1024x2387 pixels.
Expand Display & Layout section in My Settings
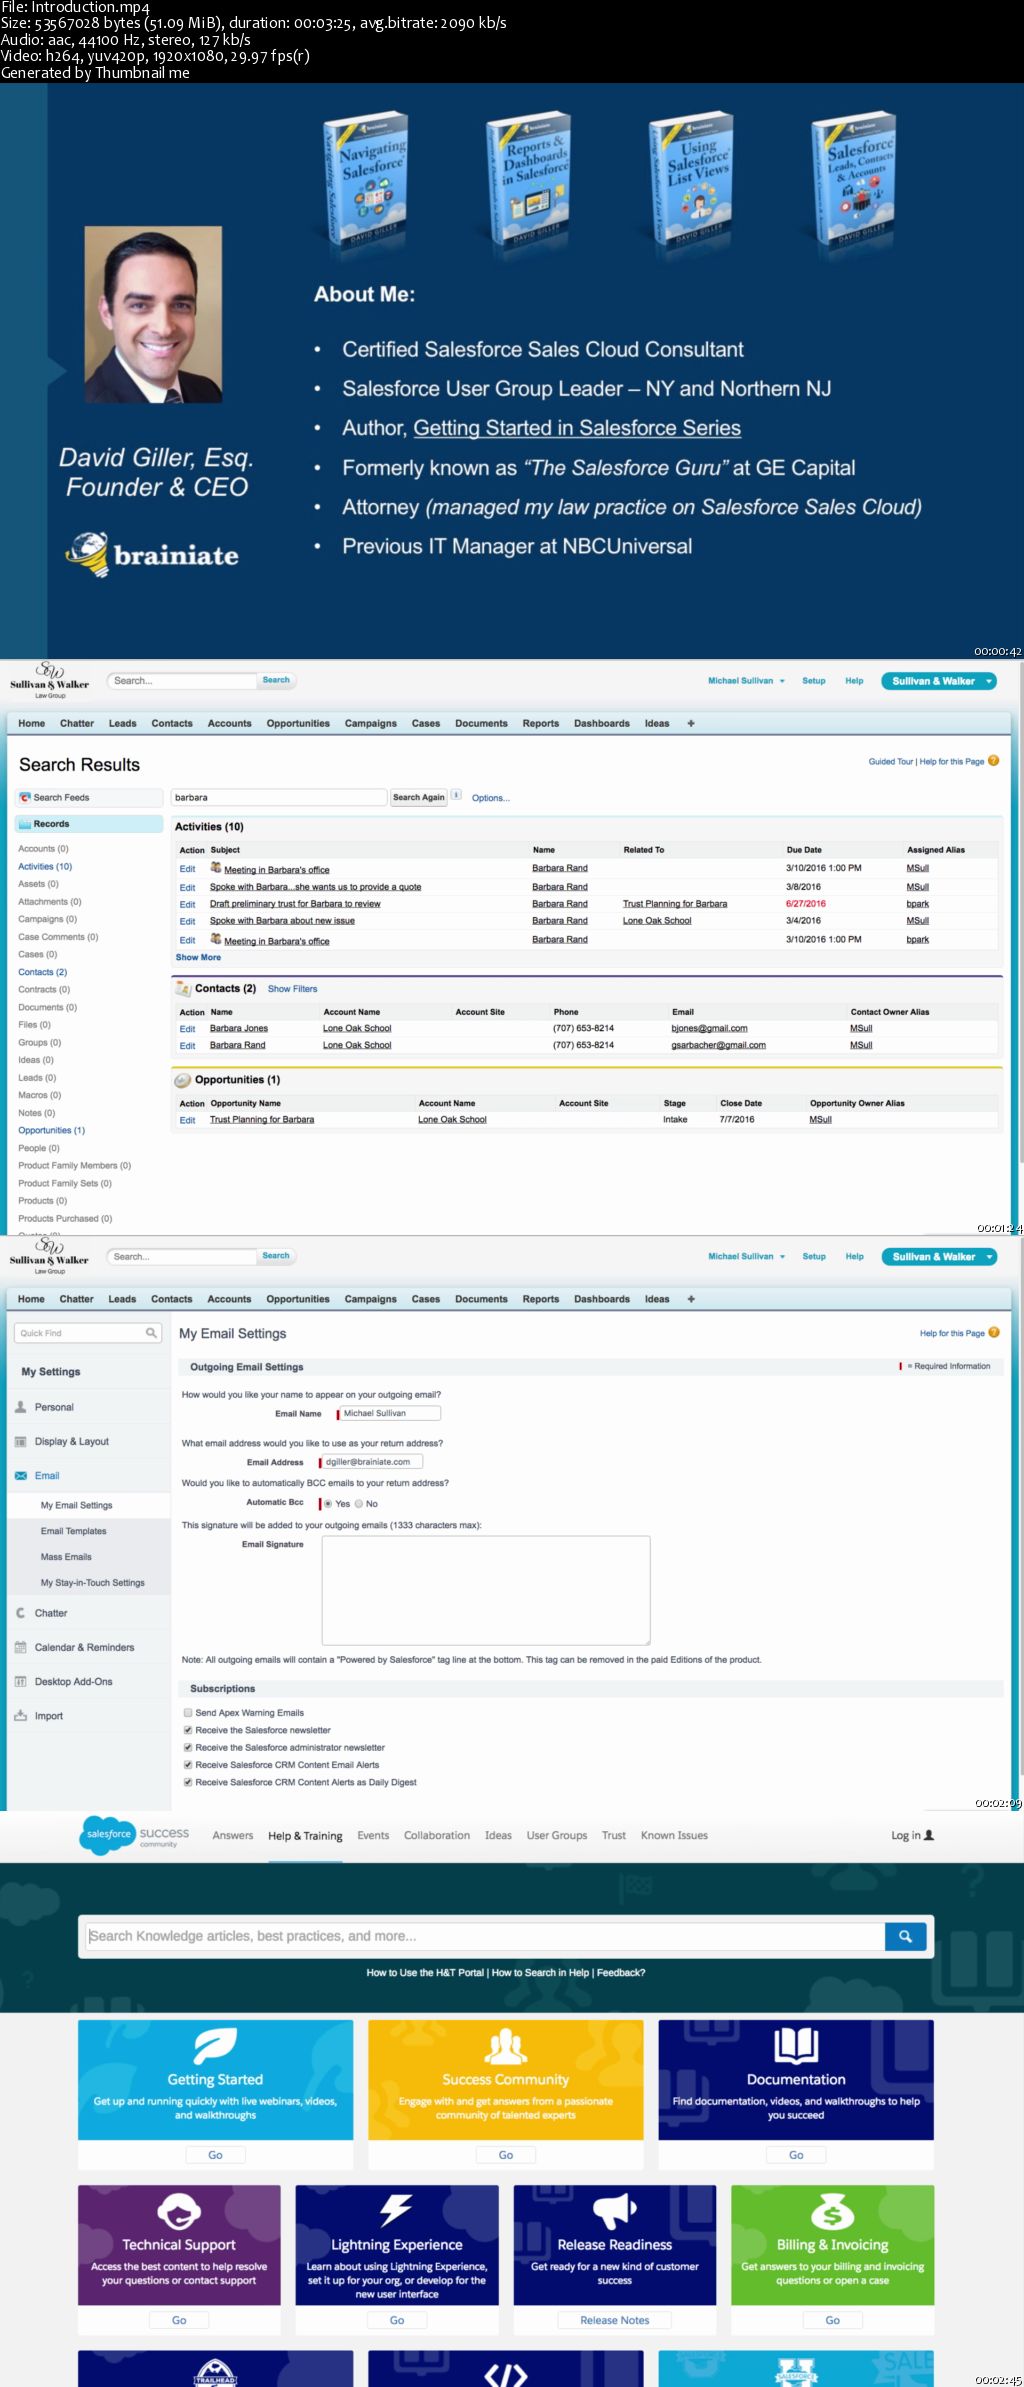click(72, 1441)
